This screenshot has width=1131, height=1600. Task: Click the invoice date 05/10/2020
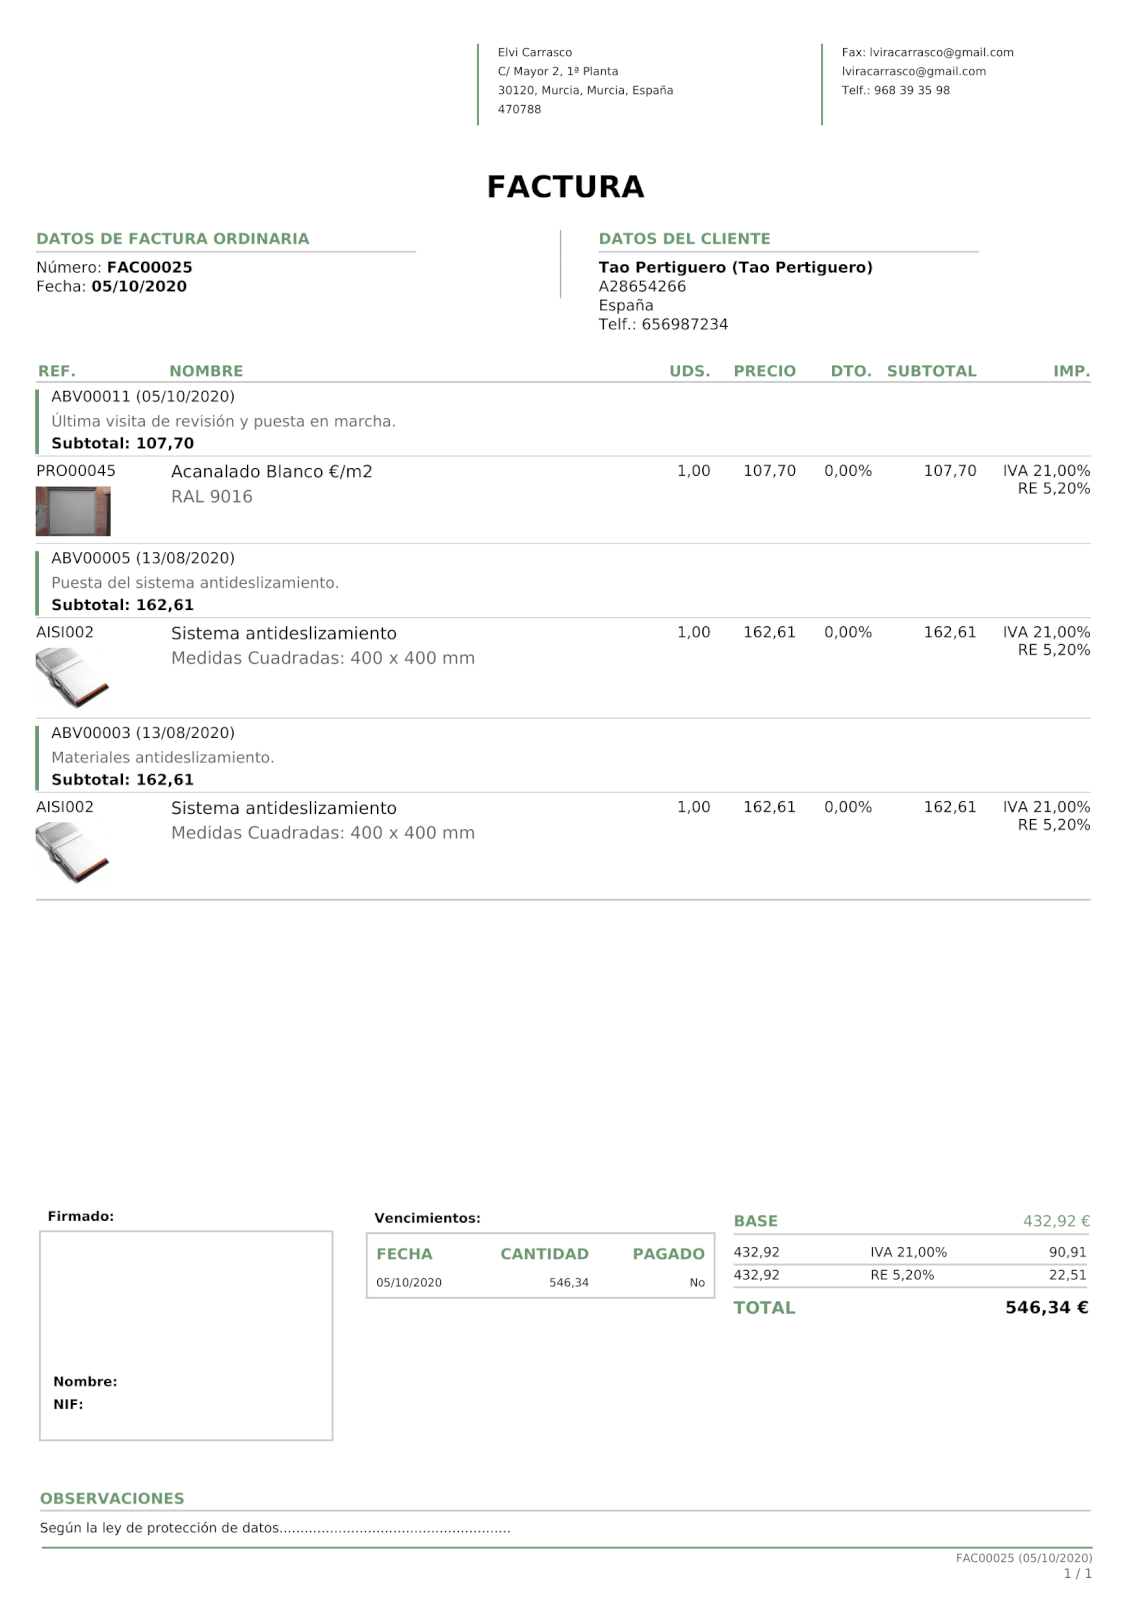click(139, 286)
